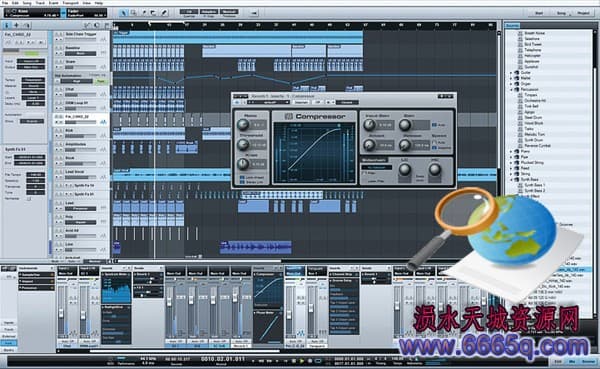Expand the Guitar folder in the browser
The image size is (600, 369).
[511, 72]
